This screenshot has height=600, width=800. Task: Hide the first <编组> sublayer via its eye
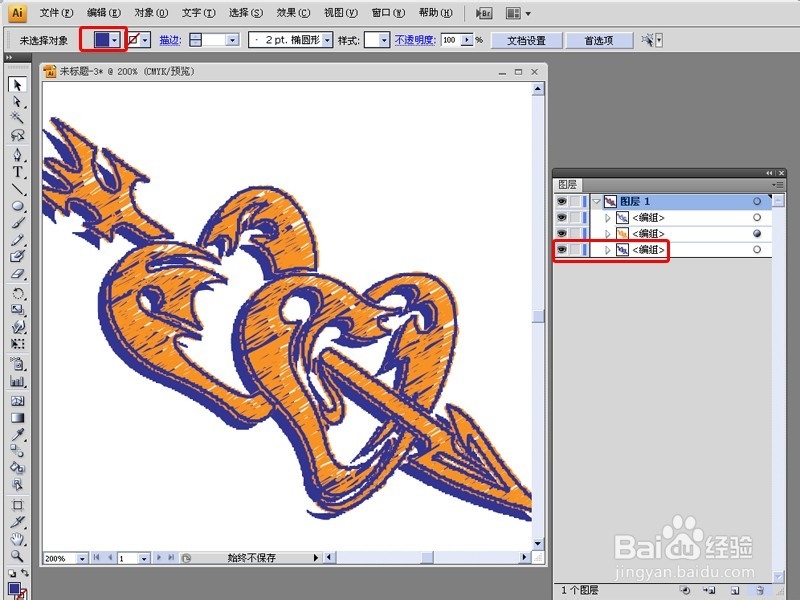click(561, 217)
